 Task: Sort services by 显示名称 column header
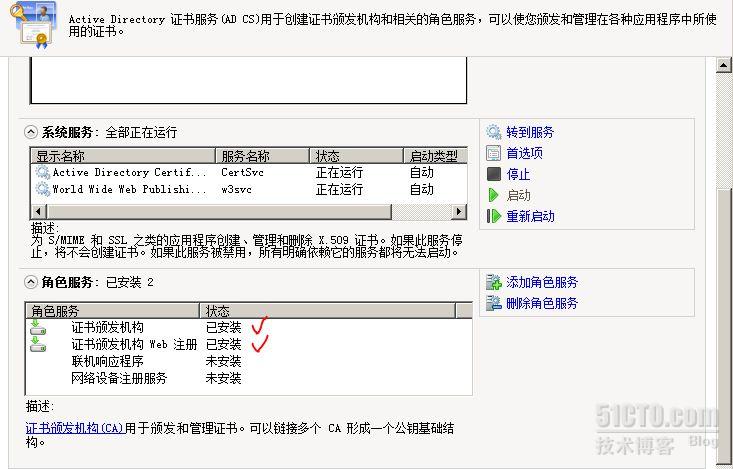(123, 156)
